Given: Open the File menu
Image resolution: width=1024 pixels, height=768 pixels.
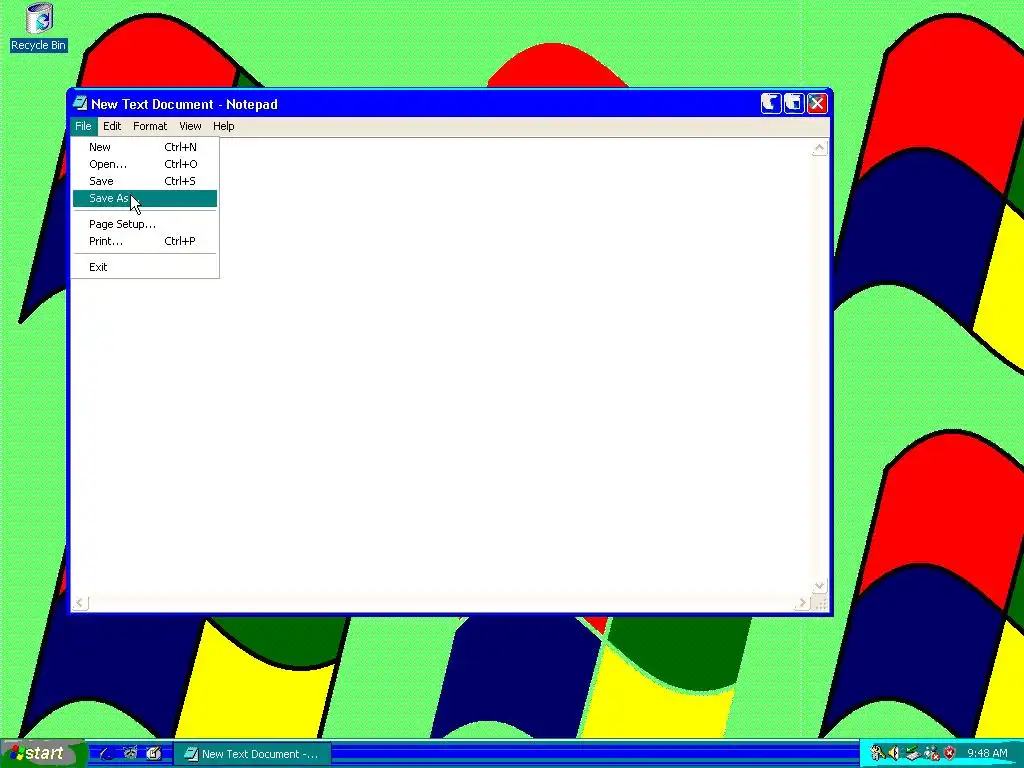Looking at the screenshot, I should [x=83, y=126].
